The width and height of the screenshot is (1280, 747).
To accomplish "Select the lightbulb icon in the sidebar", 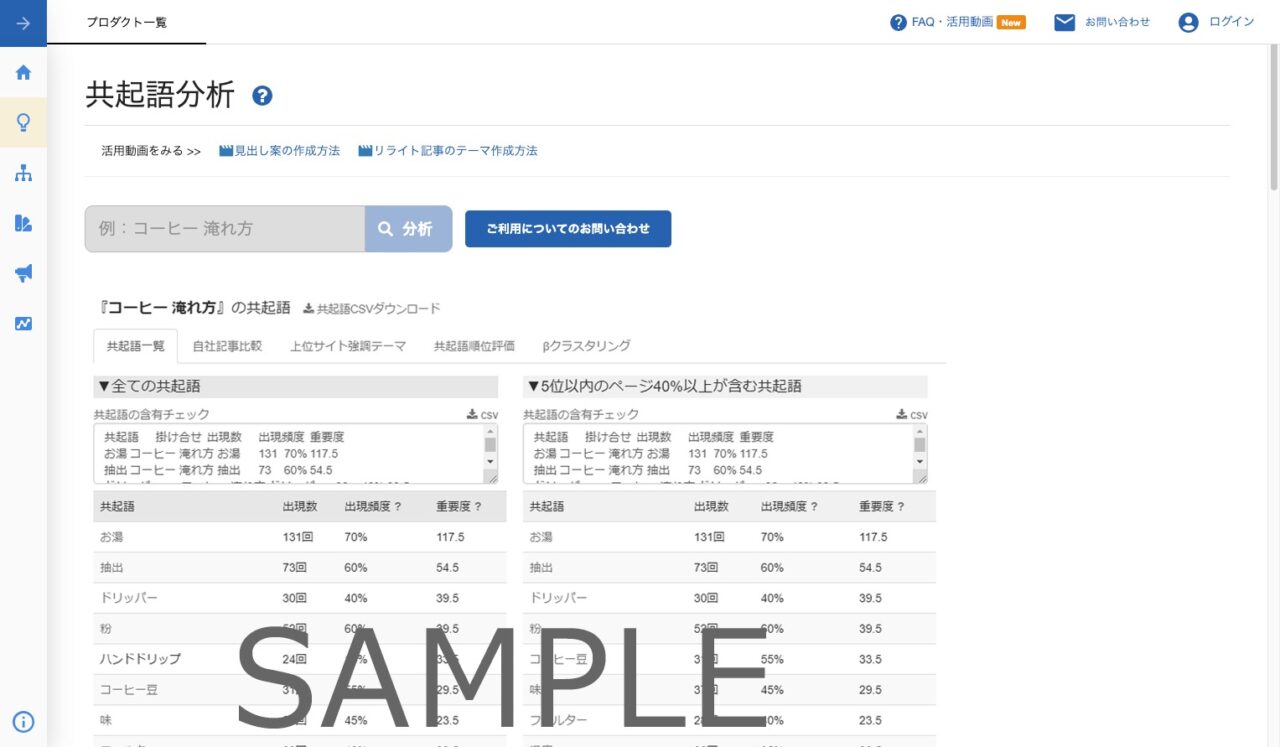I will tap(23, 123).
